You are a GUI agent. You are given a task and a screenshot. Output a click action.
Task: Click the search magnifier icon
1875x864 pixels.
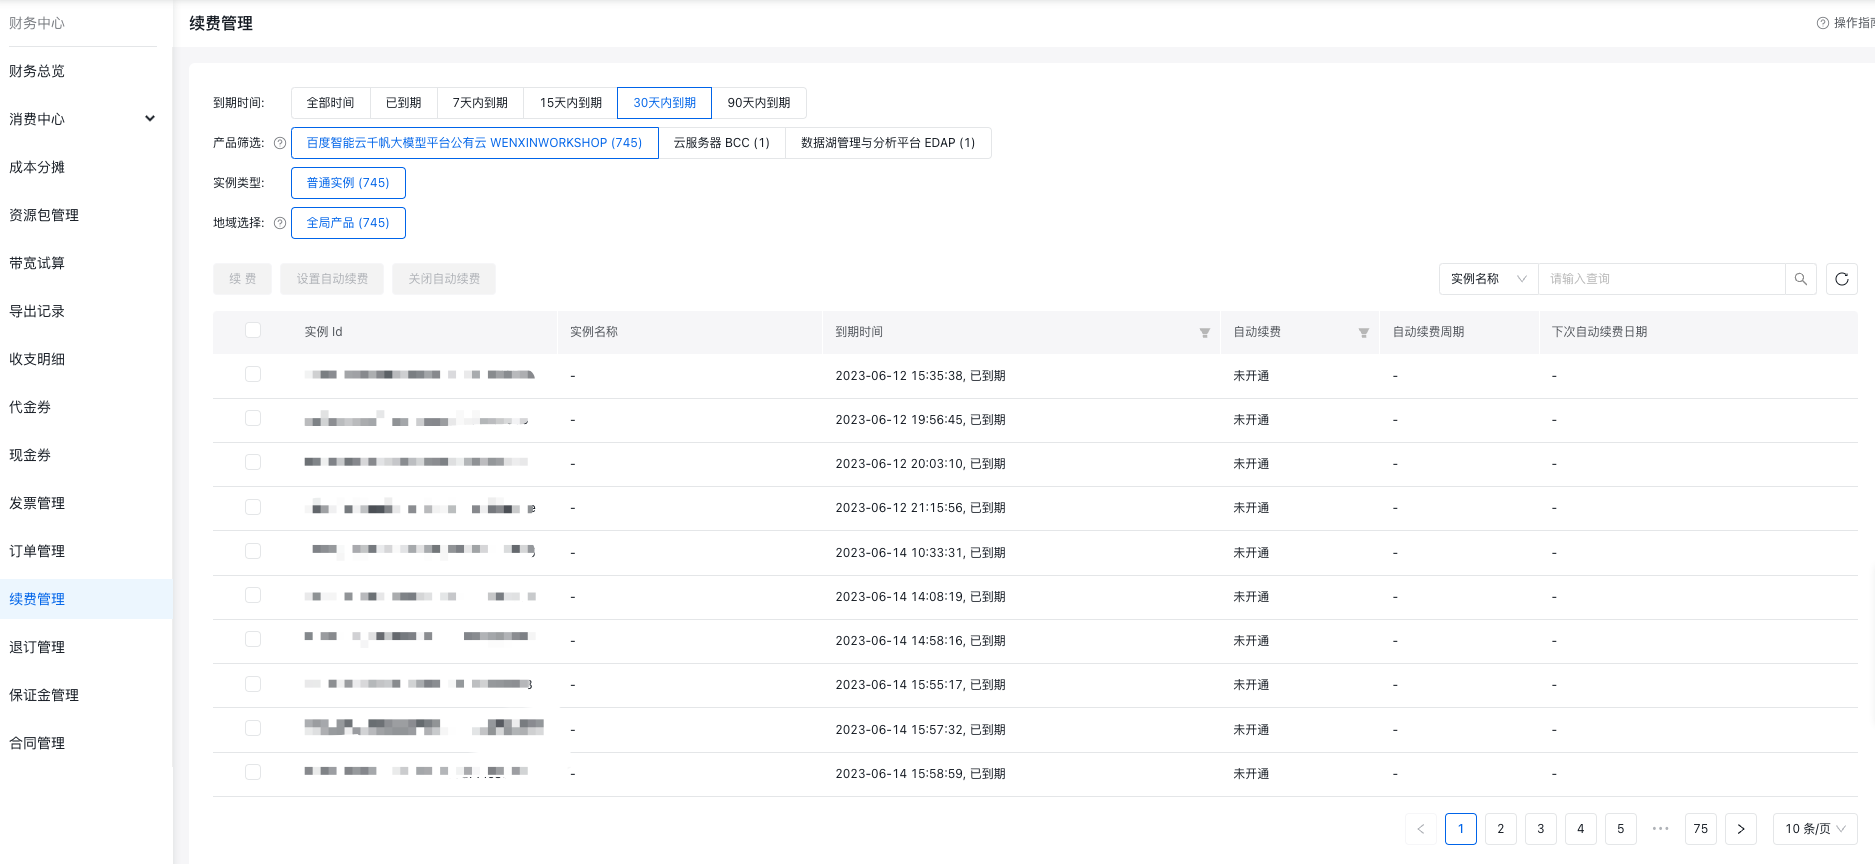click(x=1801, y=279)
